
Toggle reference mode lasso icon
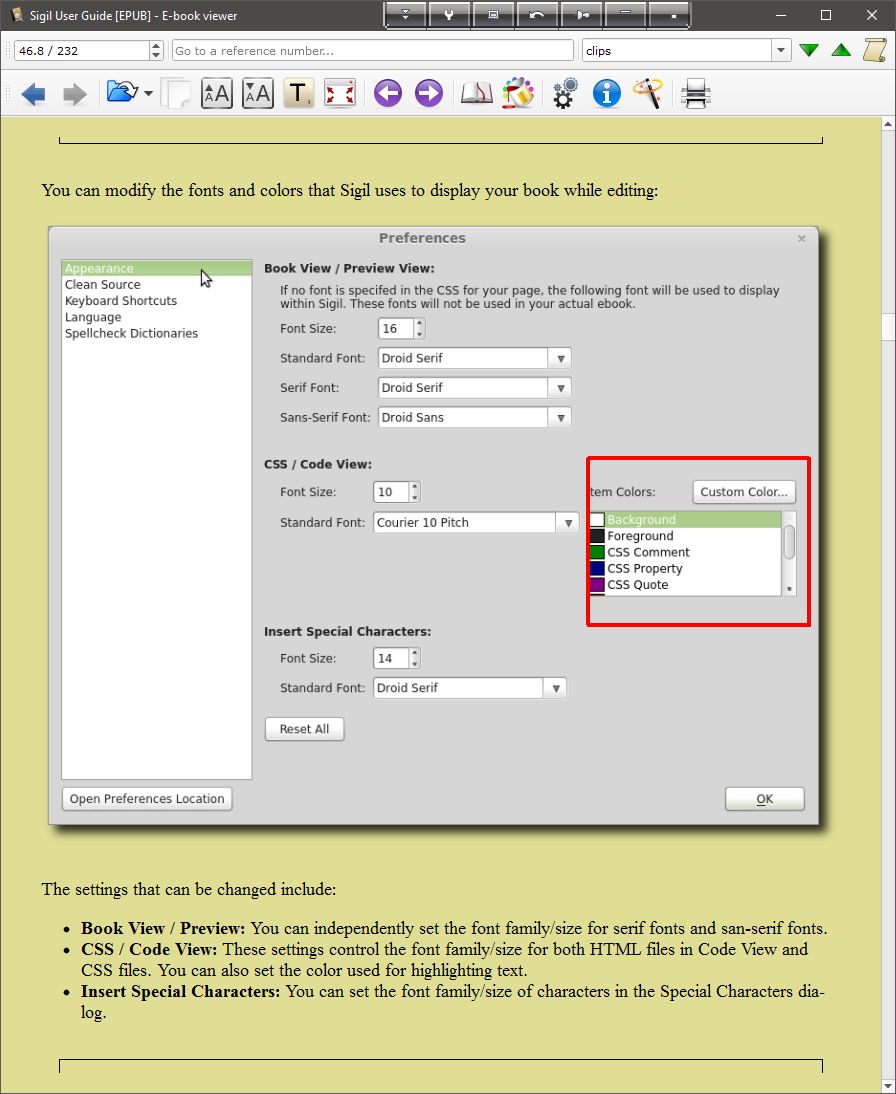pos(648,93)
